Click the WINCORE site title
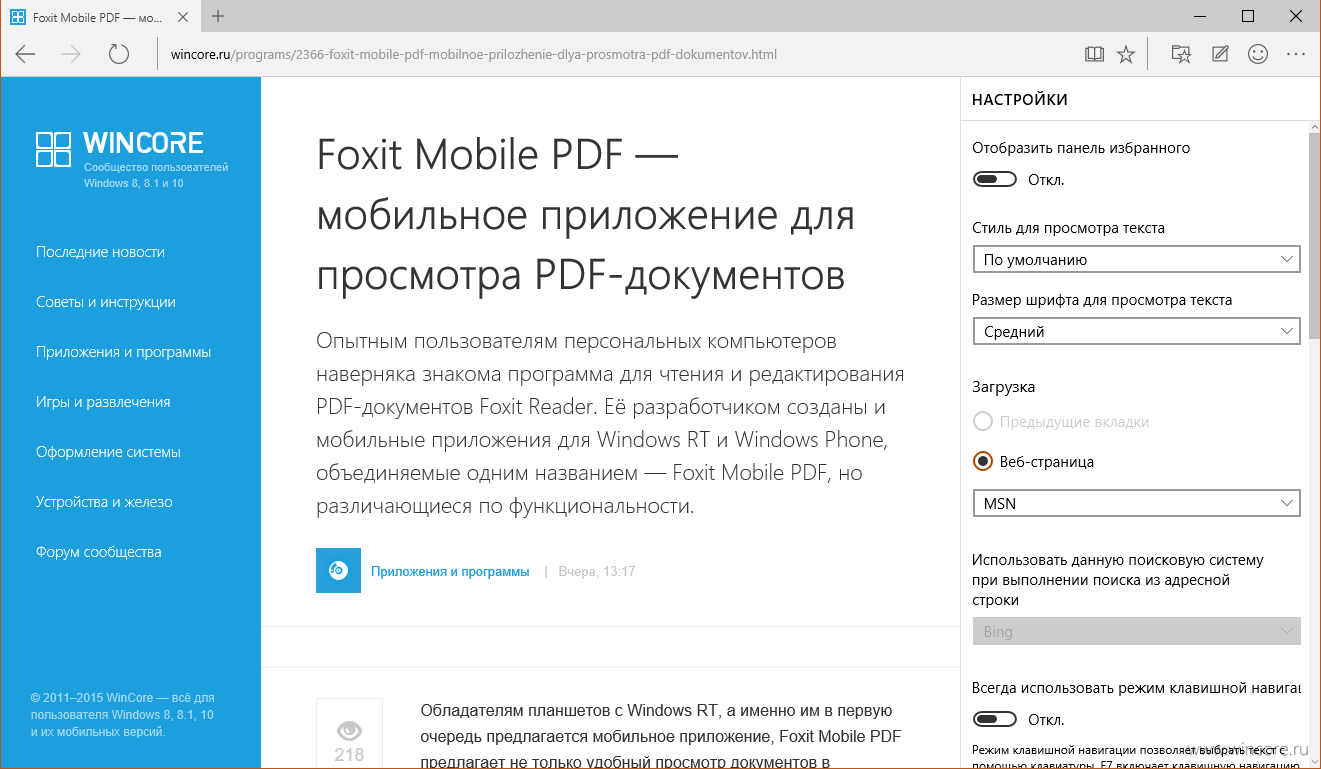1321x769 pixels. pos(144,143)
